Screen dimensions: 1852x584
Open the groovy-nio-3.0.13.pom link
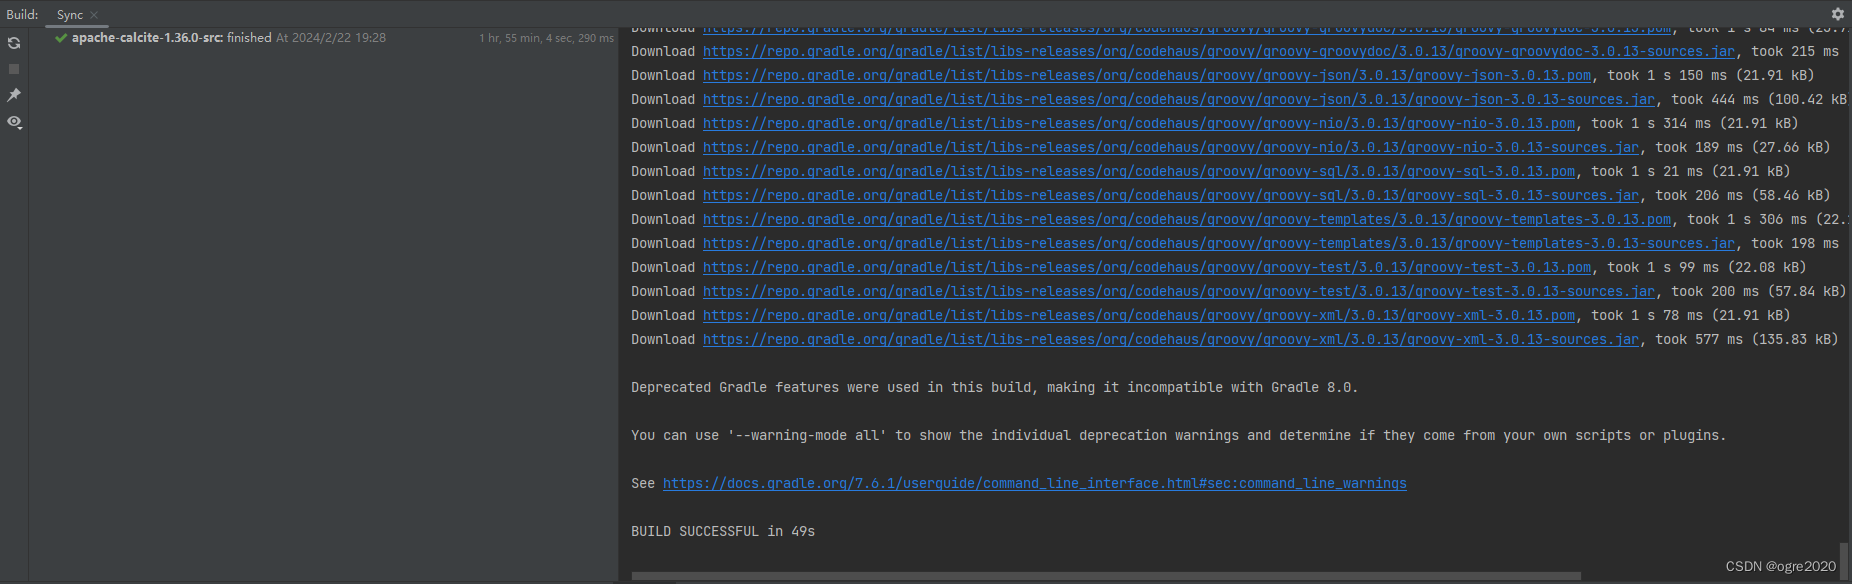coord(1138,123)
